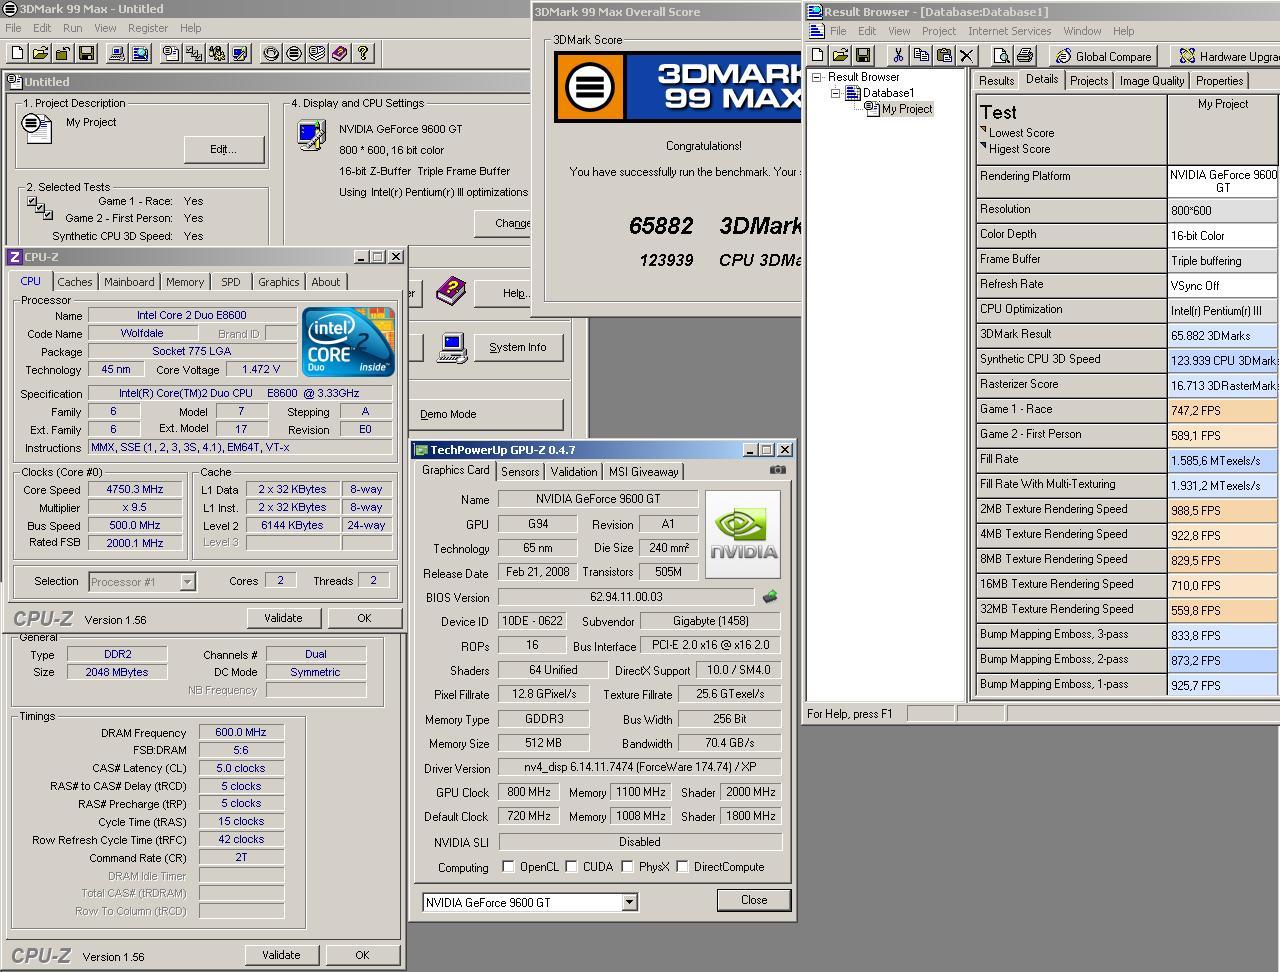Click the striped circle benchmark icon in 3DMark toolbar
Screen dimensions: 1280x972
pyautogui.click(x=294, y=53)
